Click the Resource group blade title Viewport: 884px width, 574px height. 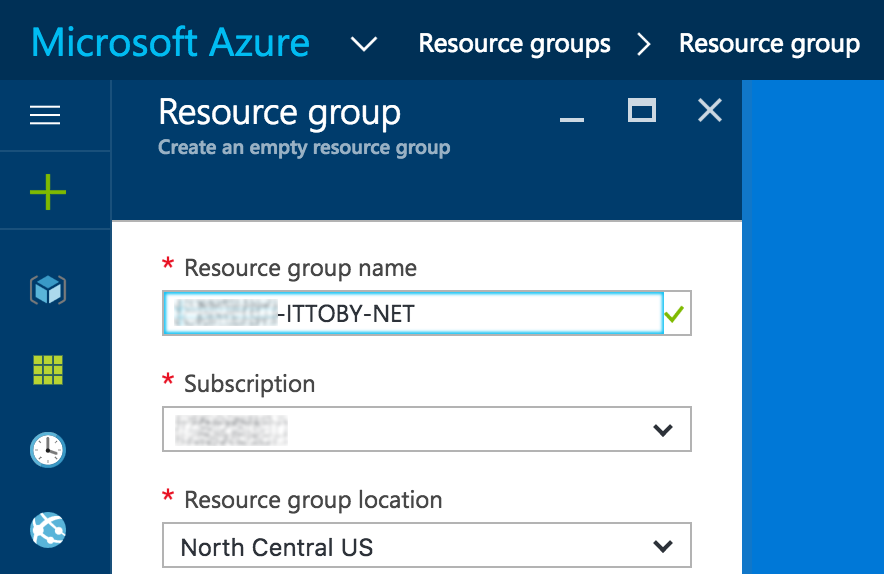click(279, 112)
